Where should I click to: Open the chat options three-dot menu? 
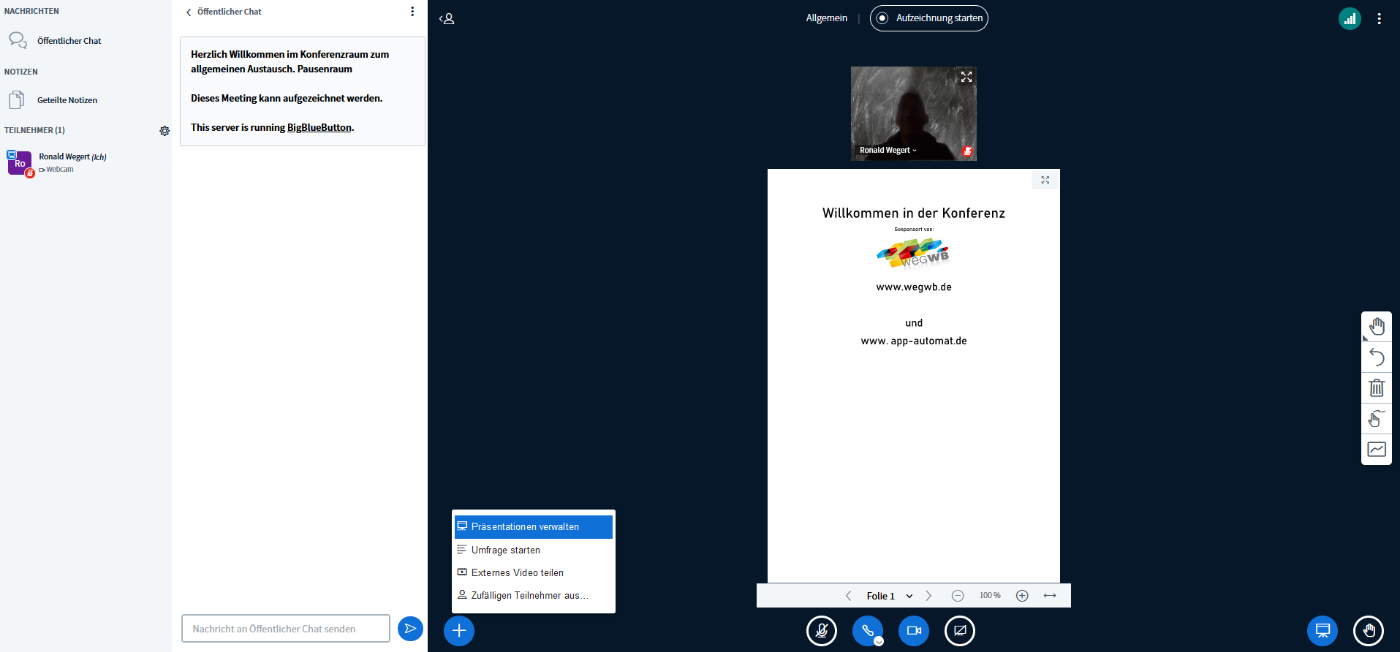point(412,12)
